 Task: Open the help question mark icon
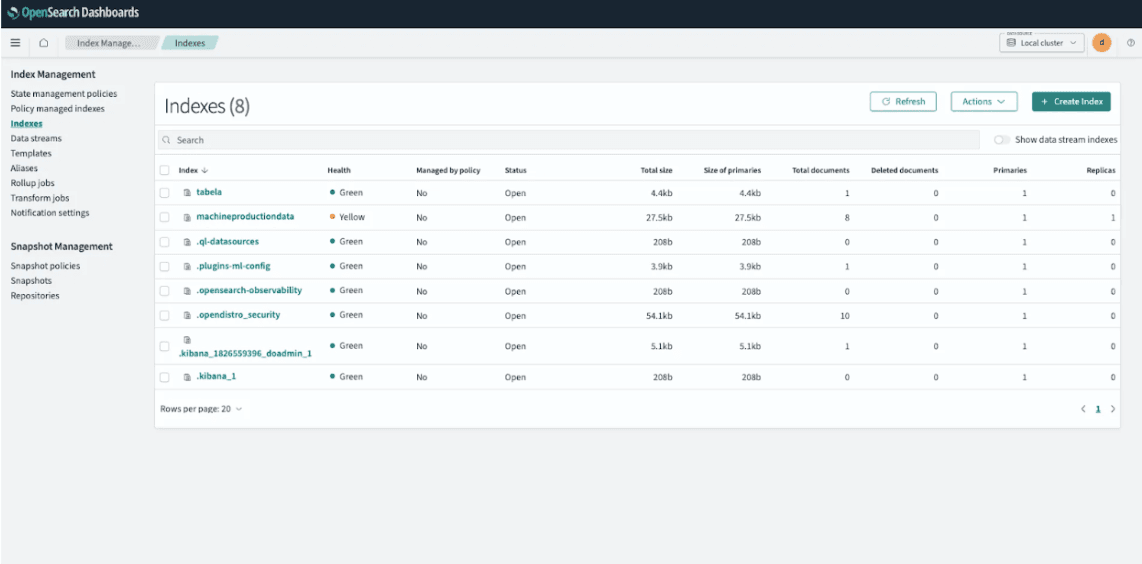[1130, 43]
